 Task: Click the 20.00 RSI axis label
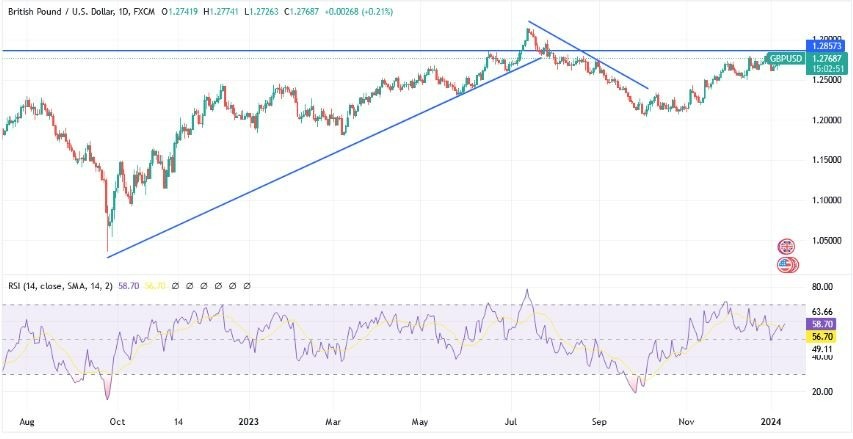[x=821, y=392]
